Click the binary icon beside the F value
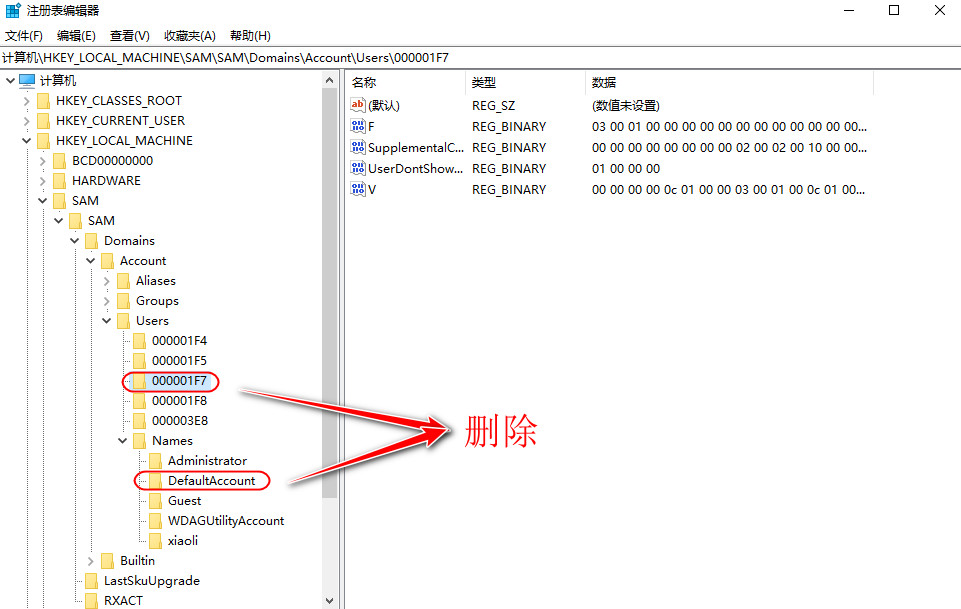This screenshot has height=609, width=961. point(358,126)
